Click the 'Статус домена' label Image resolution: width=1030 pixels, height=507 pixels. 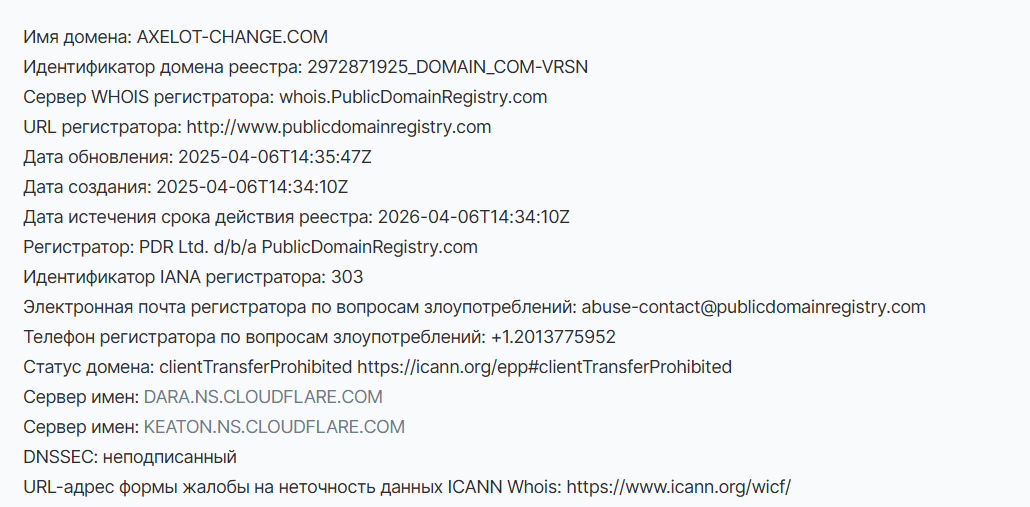click(88, 367)
